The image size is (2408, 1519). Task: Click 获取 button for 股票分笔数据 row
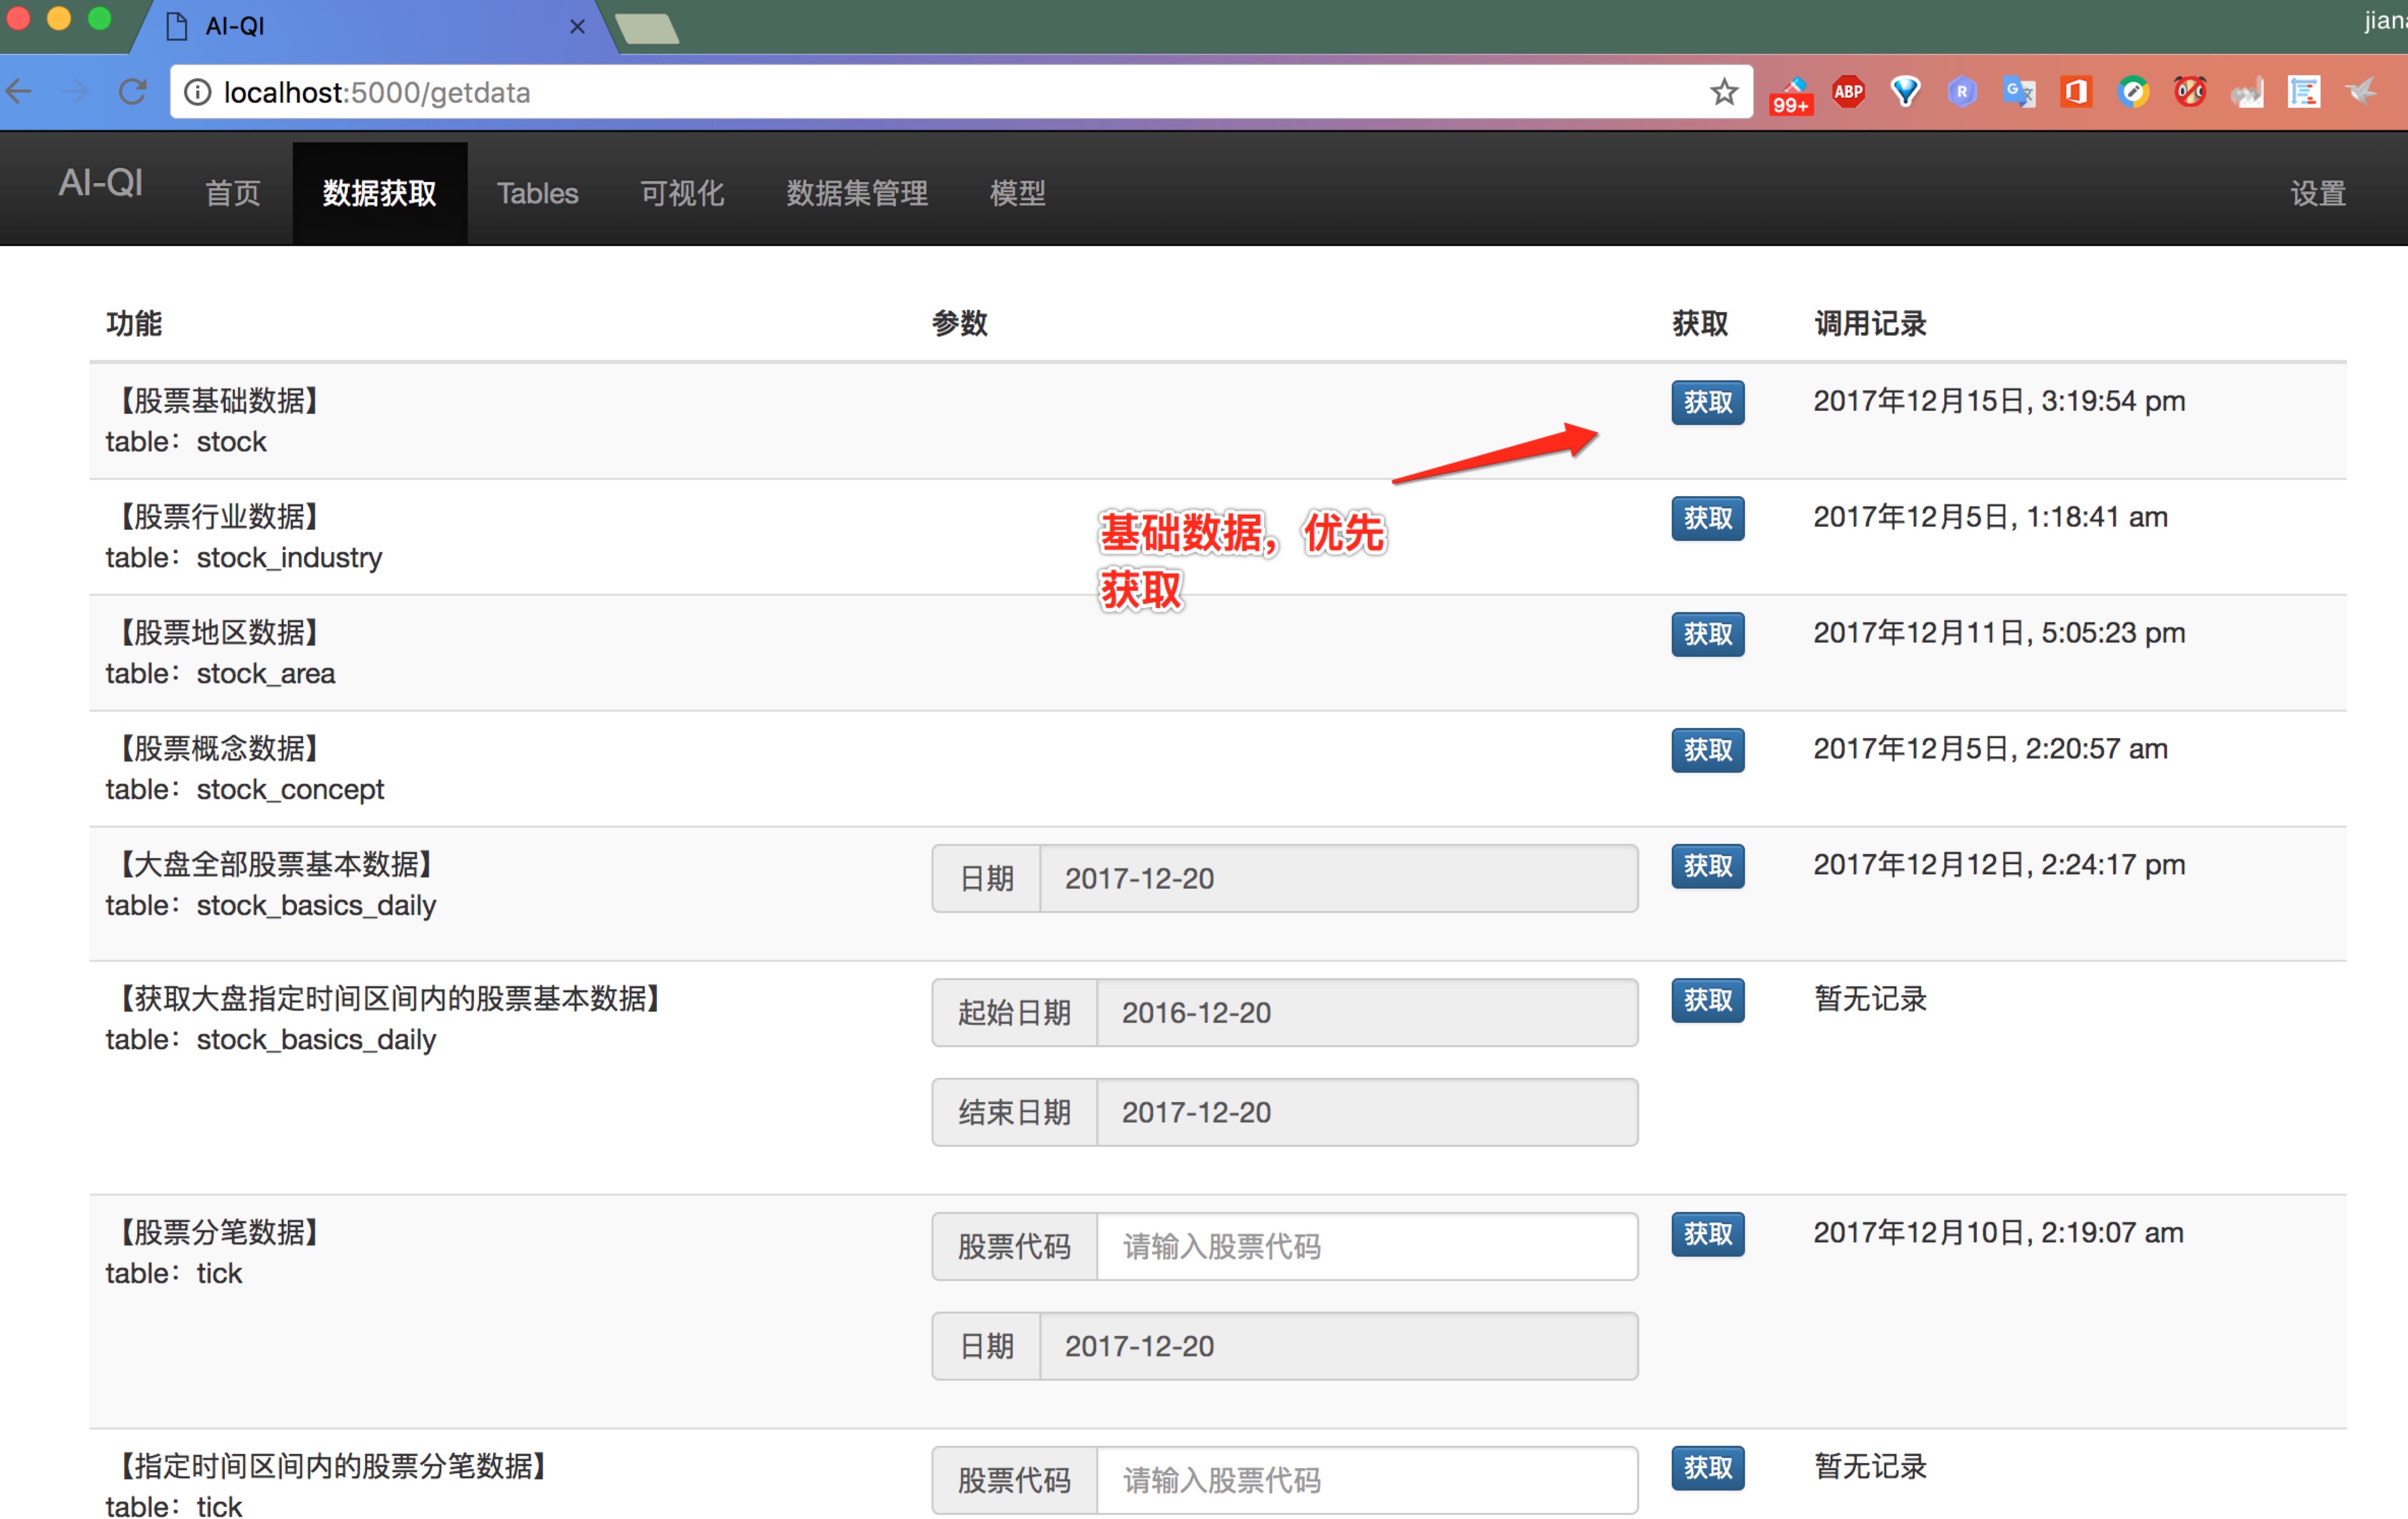point(1707,1233)
